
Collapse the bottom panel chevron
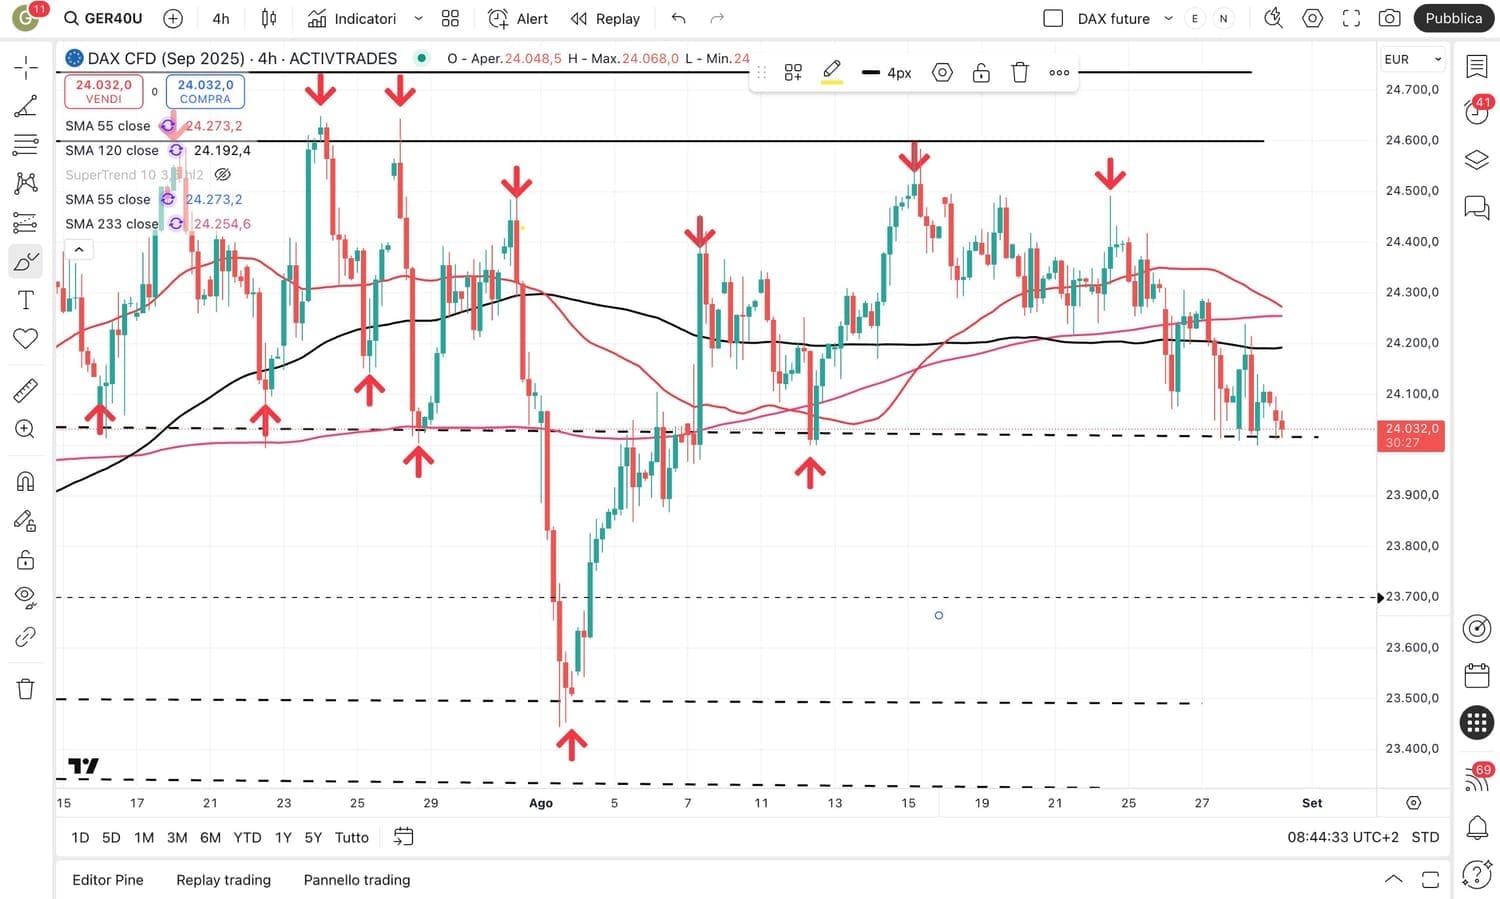coord(1393,879)
